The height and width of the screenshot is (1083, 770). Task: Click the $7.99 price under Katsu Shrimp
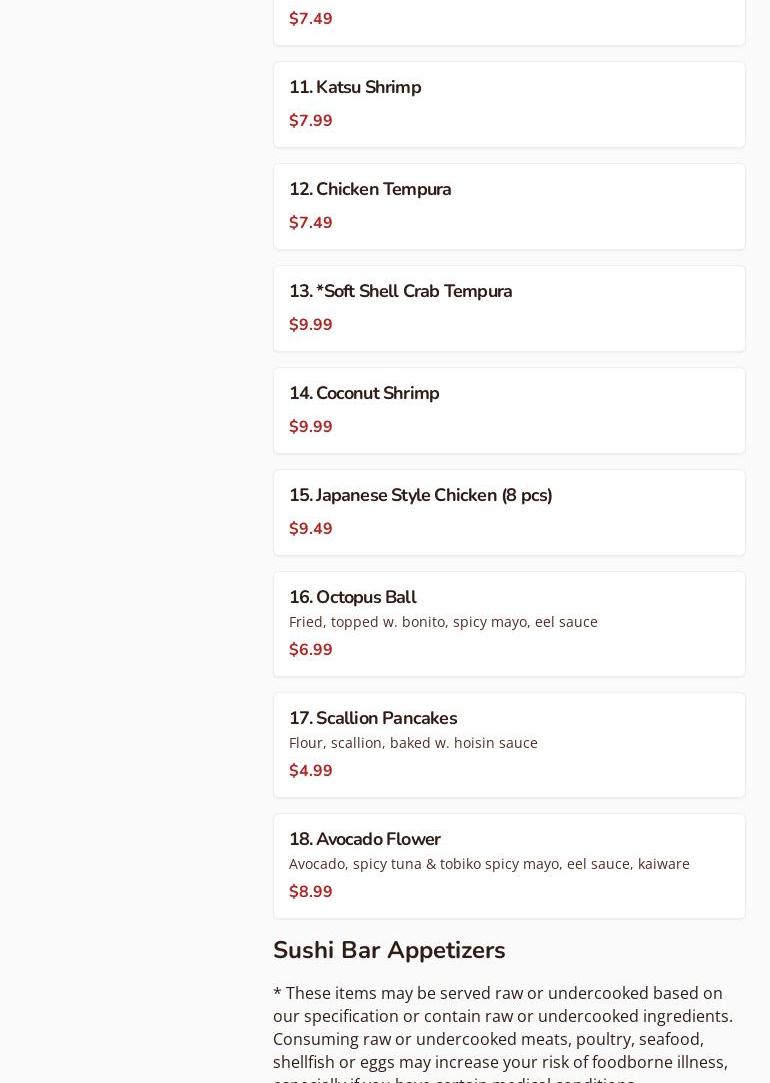pos(310,121)
